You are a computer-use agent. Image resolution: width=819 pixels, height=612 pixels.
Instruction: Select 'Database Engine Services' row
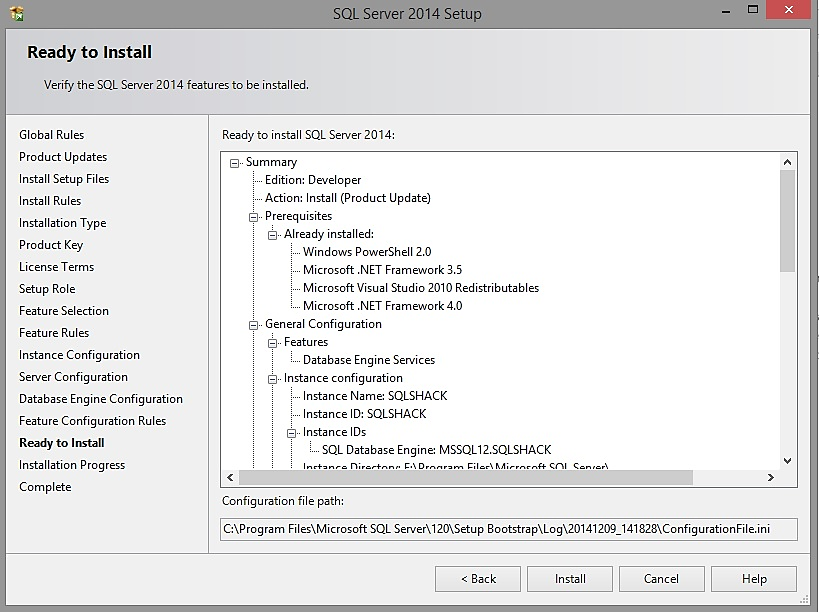pyautogui.click(x=369, y=360)
